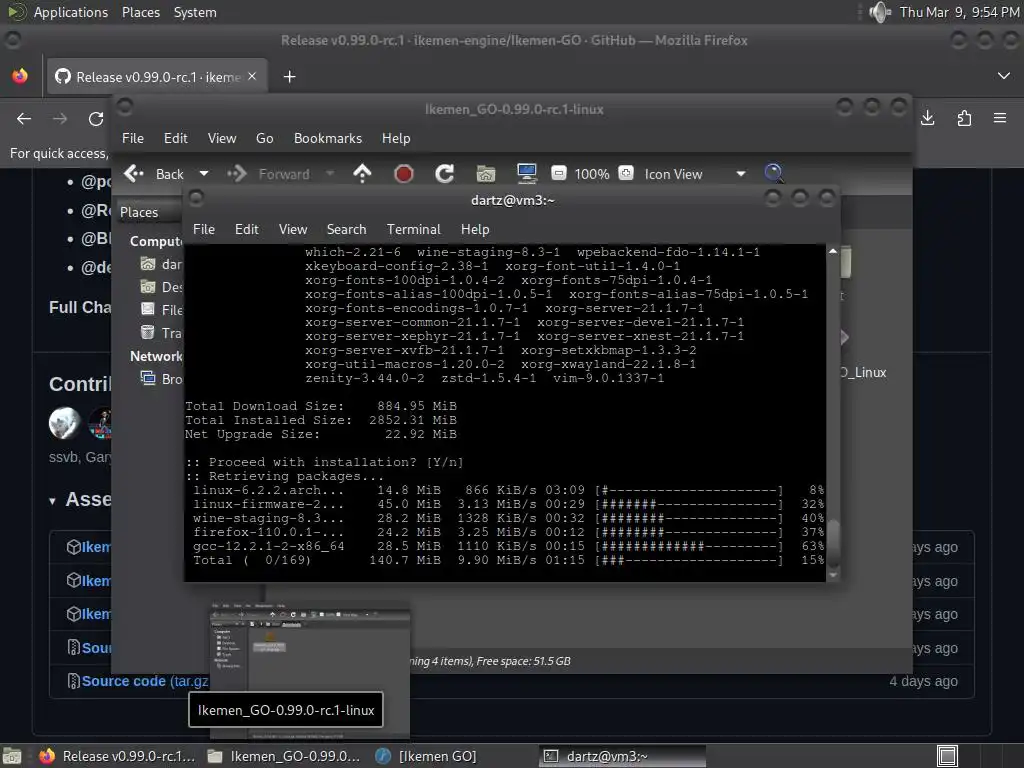
Task: Open the System menu in top panel
Action: (x=195, y=12)
